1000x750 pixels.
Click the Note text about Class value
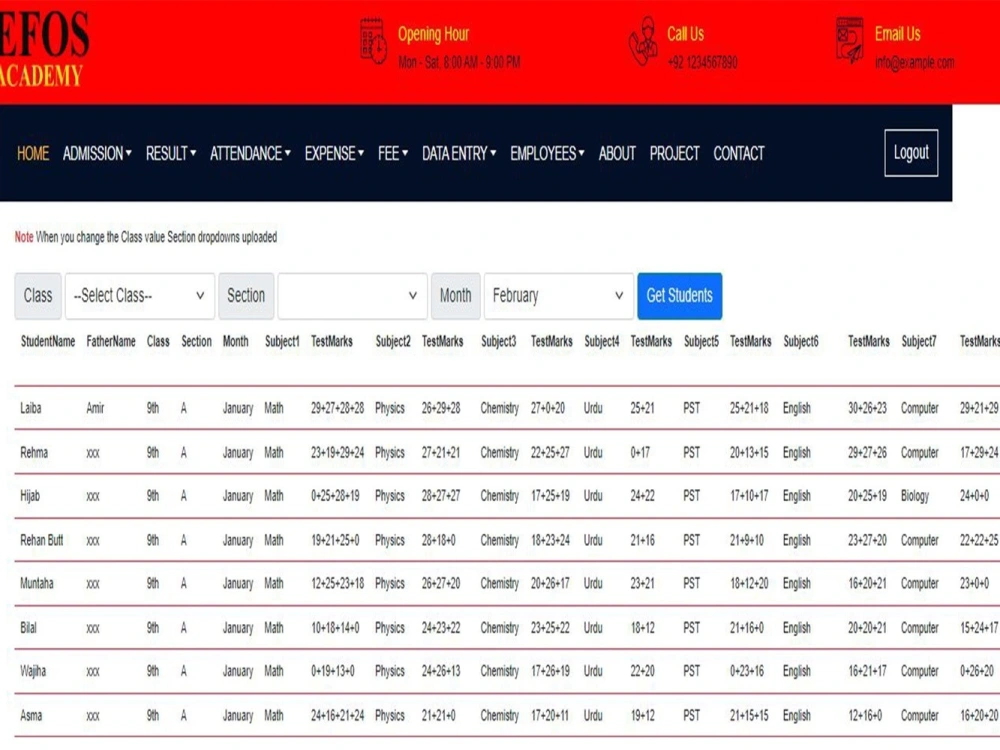pyautogui.click(x=146, y=237)
